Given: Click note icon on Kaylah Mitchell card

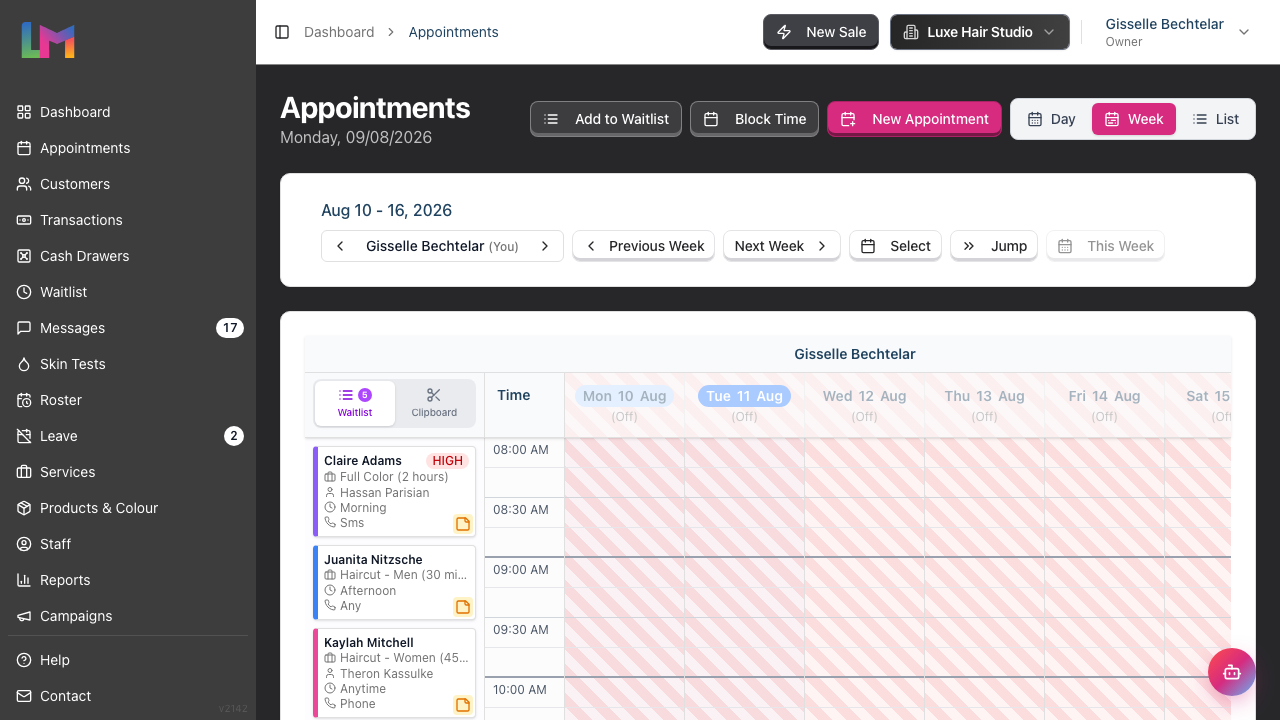Looking at the screenshot, I should click(463, 705).
